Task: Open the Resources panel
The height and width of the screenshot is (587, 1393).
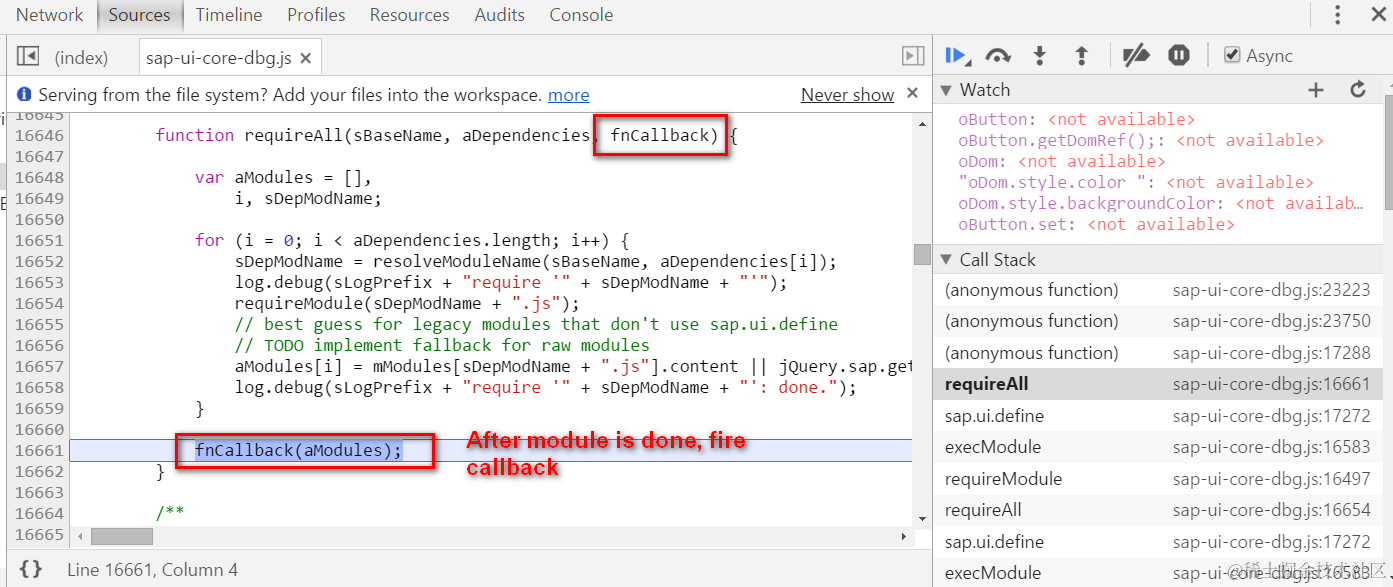Action: point(409,15)
